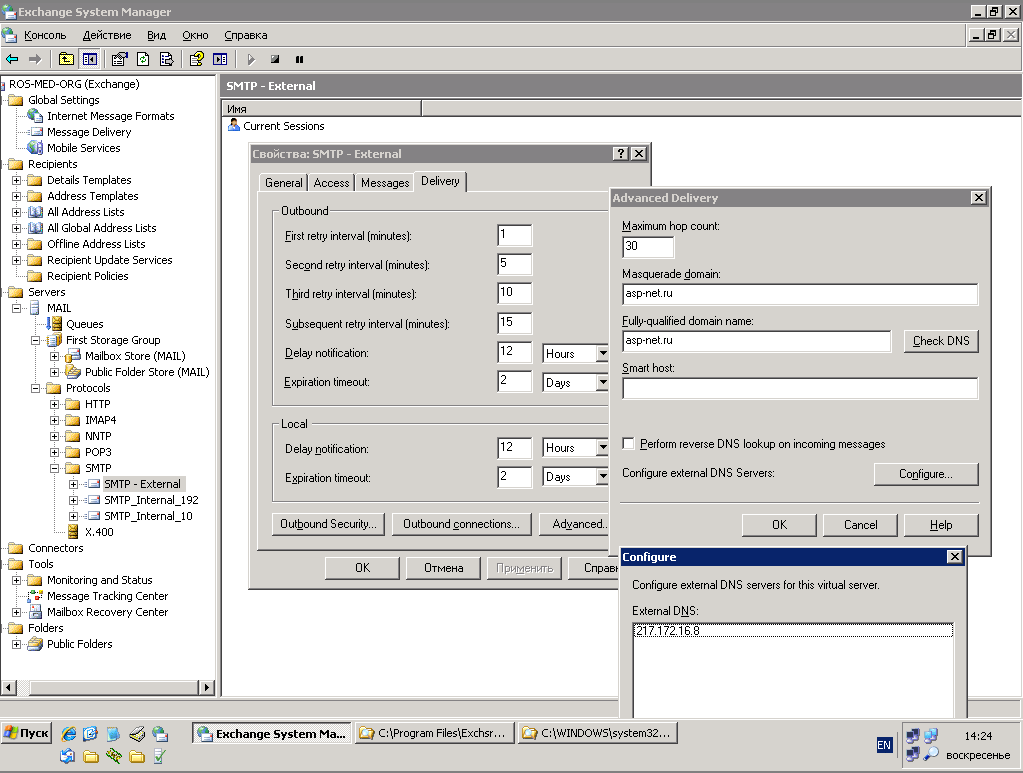Image resolution: width=1023 pixels, height=773 pixels.
Task: Open the Properties toolbar icon
Action: (119, 59)
